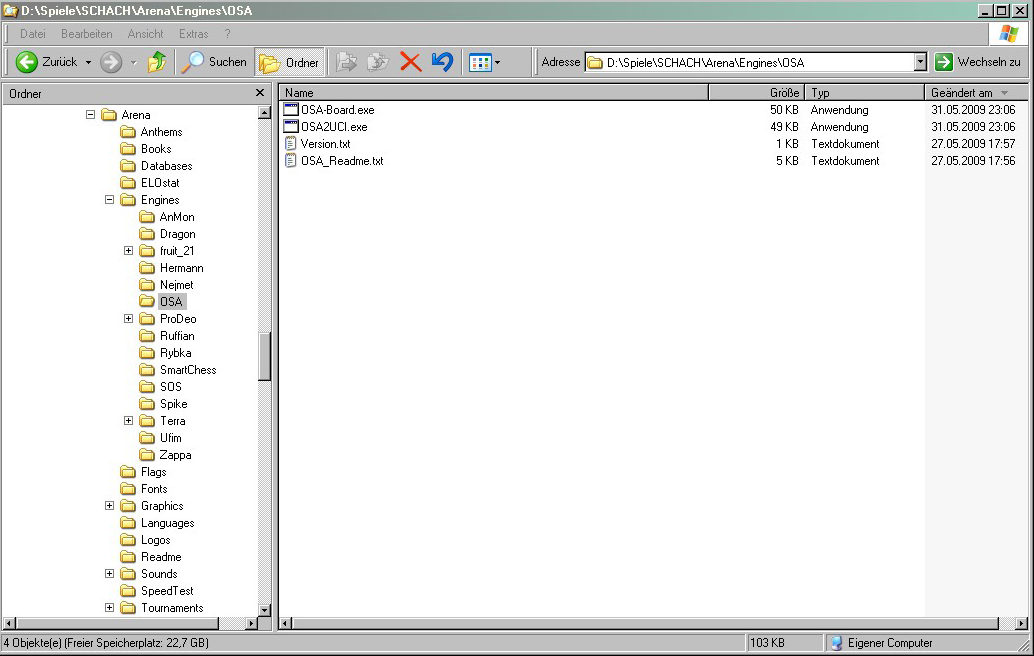The height and width of the screenshot is (656, 1034).
Task: Select the AnMon engine folder
Action: [x=177, y=217]
